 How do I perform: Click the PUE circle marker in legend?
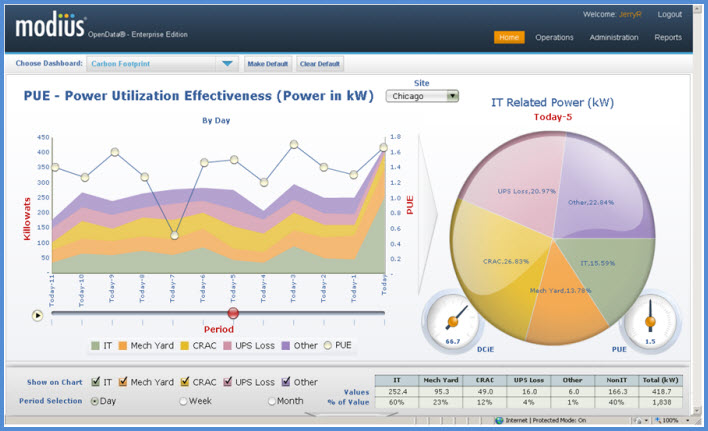pyautogui.click(x=327, y=346)
